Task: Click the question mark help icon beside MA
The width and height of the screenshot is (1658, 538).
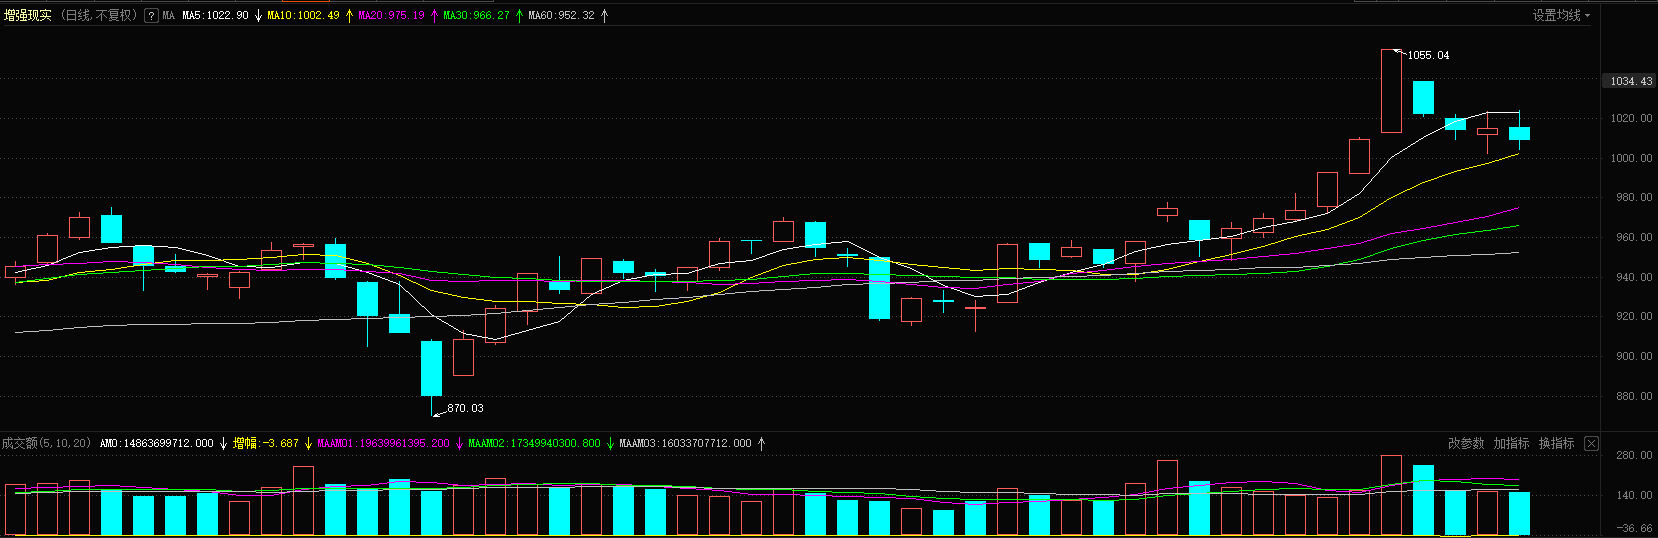Action: point(151,16)
